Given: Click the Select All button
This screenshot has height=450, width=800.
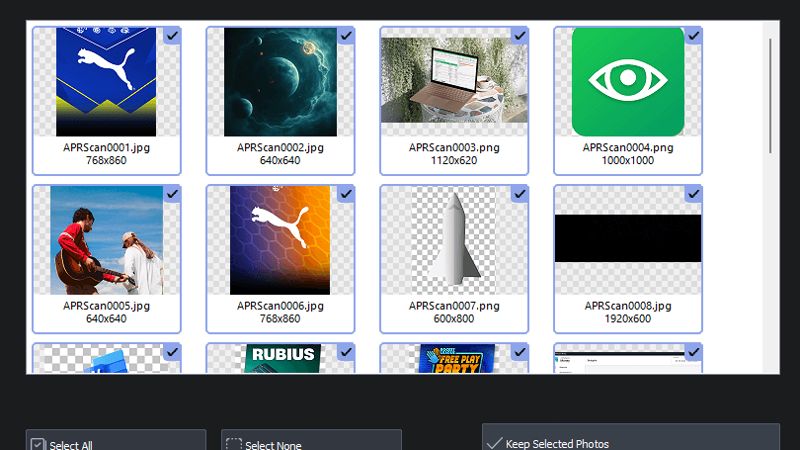Looking at the screenshot, I should (116, 440).
